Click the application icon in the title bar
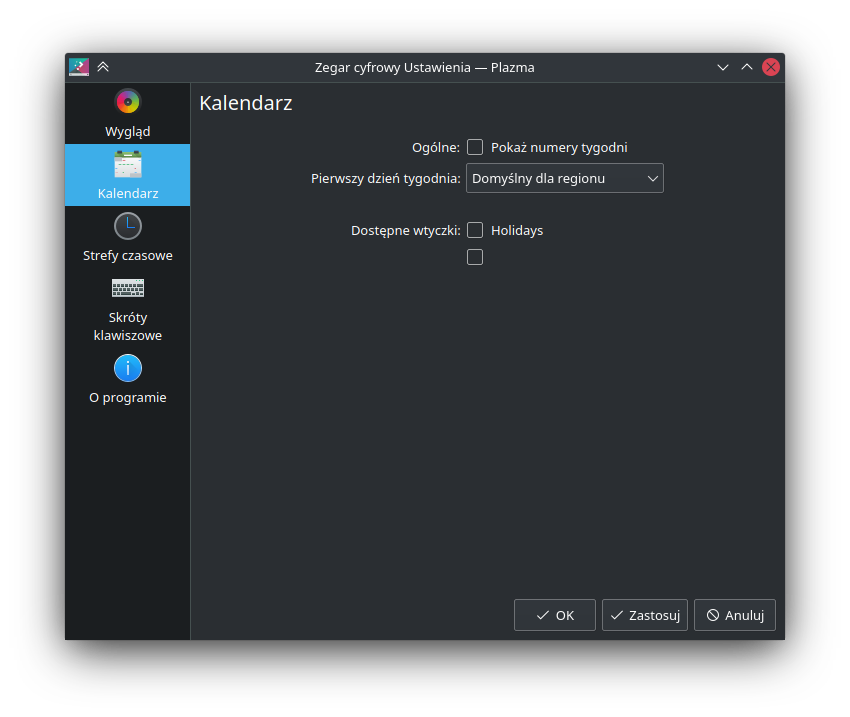 coord(79,67)
